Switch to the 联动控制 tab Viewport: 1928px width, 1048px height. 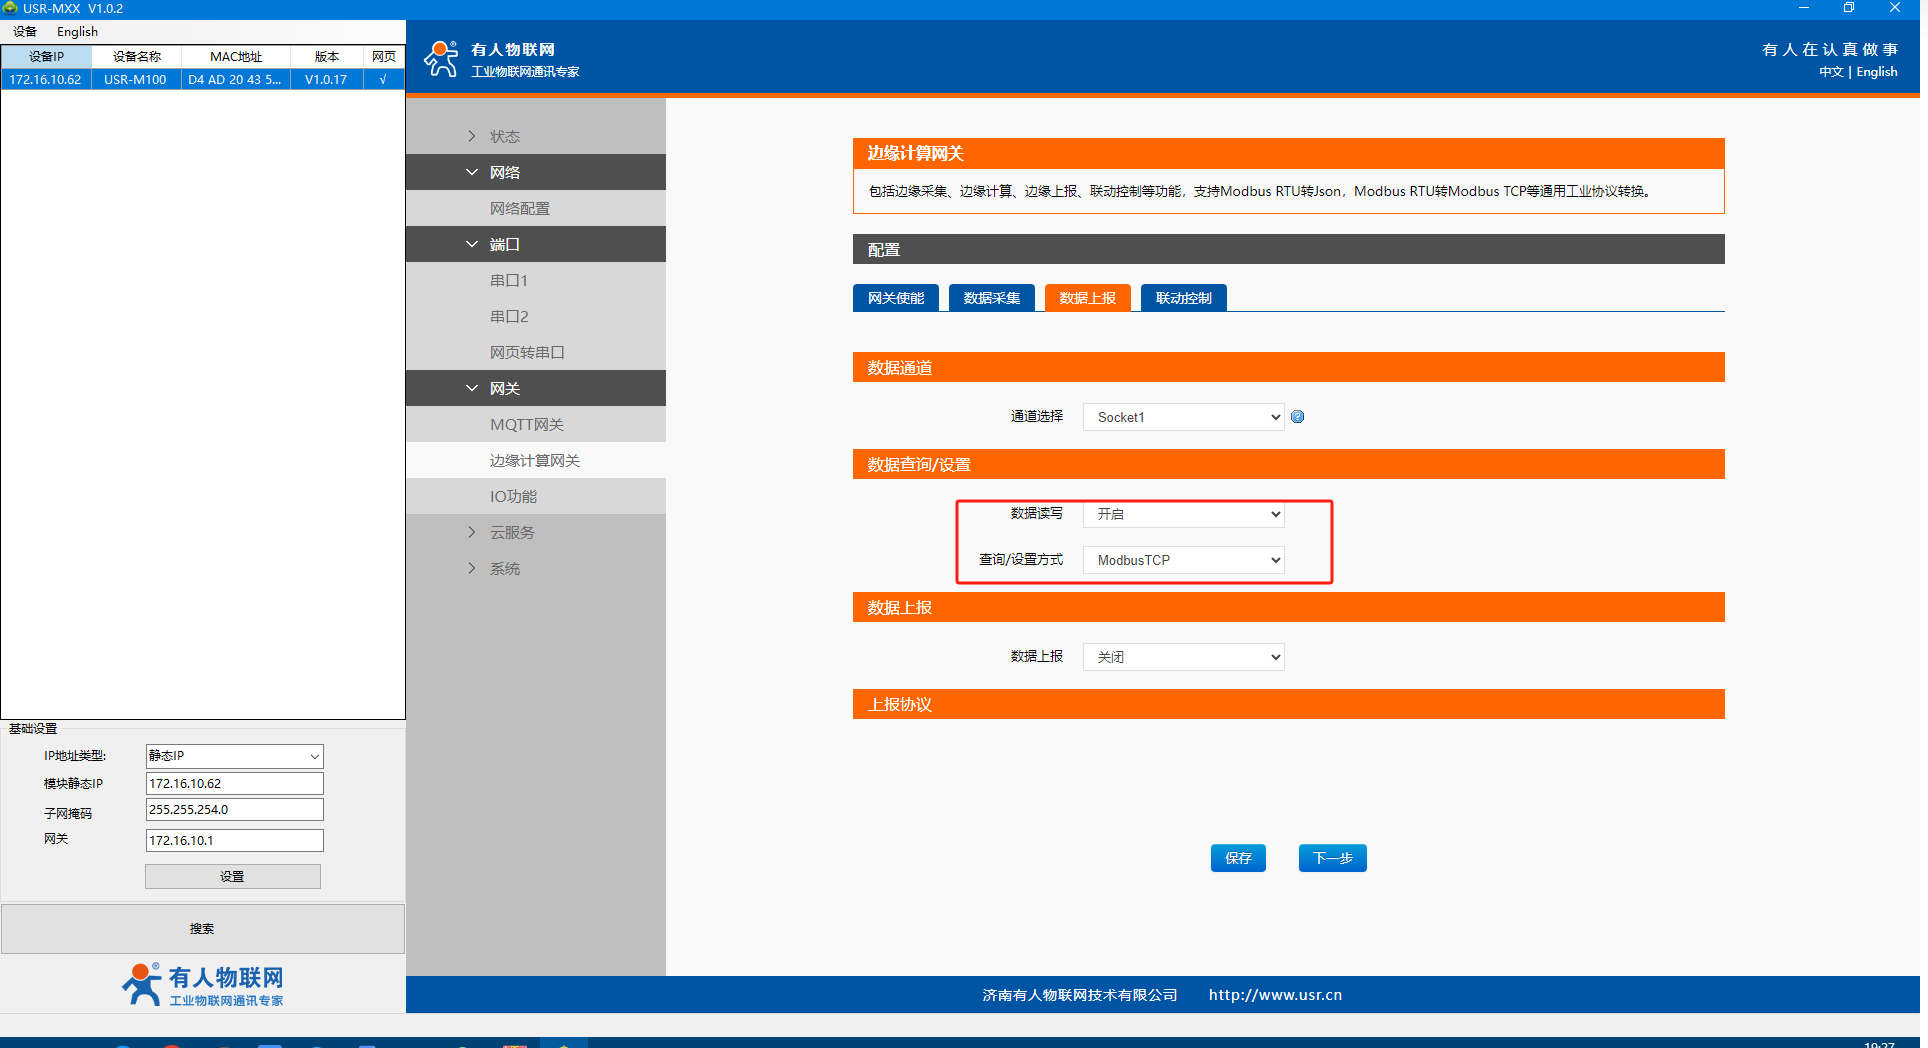click(x=1183, y=298)
